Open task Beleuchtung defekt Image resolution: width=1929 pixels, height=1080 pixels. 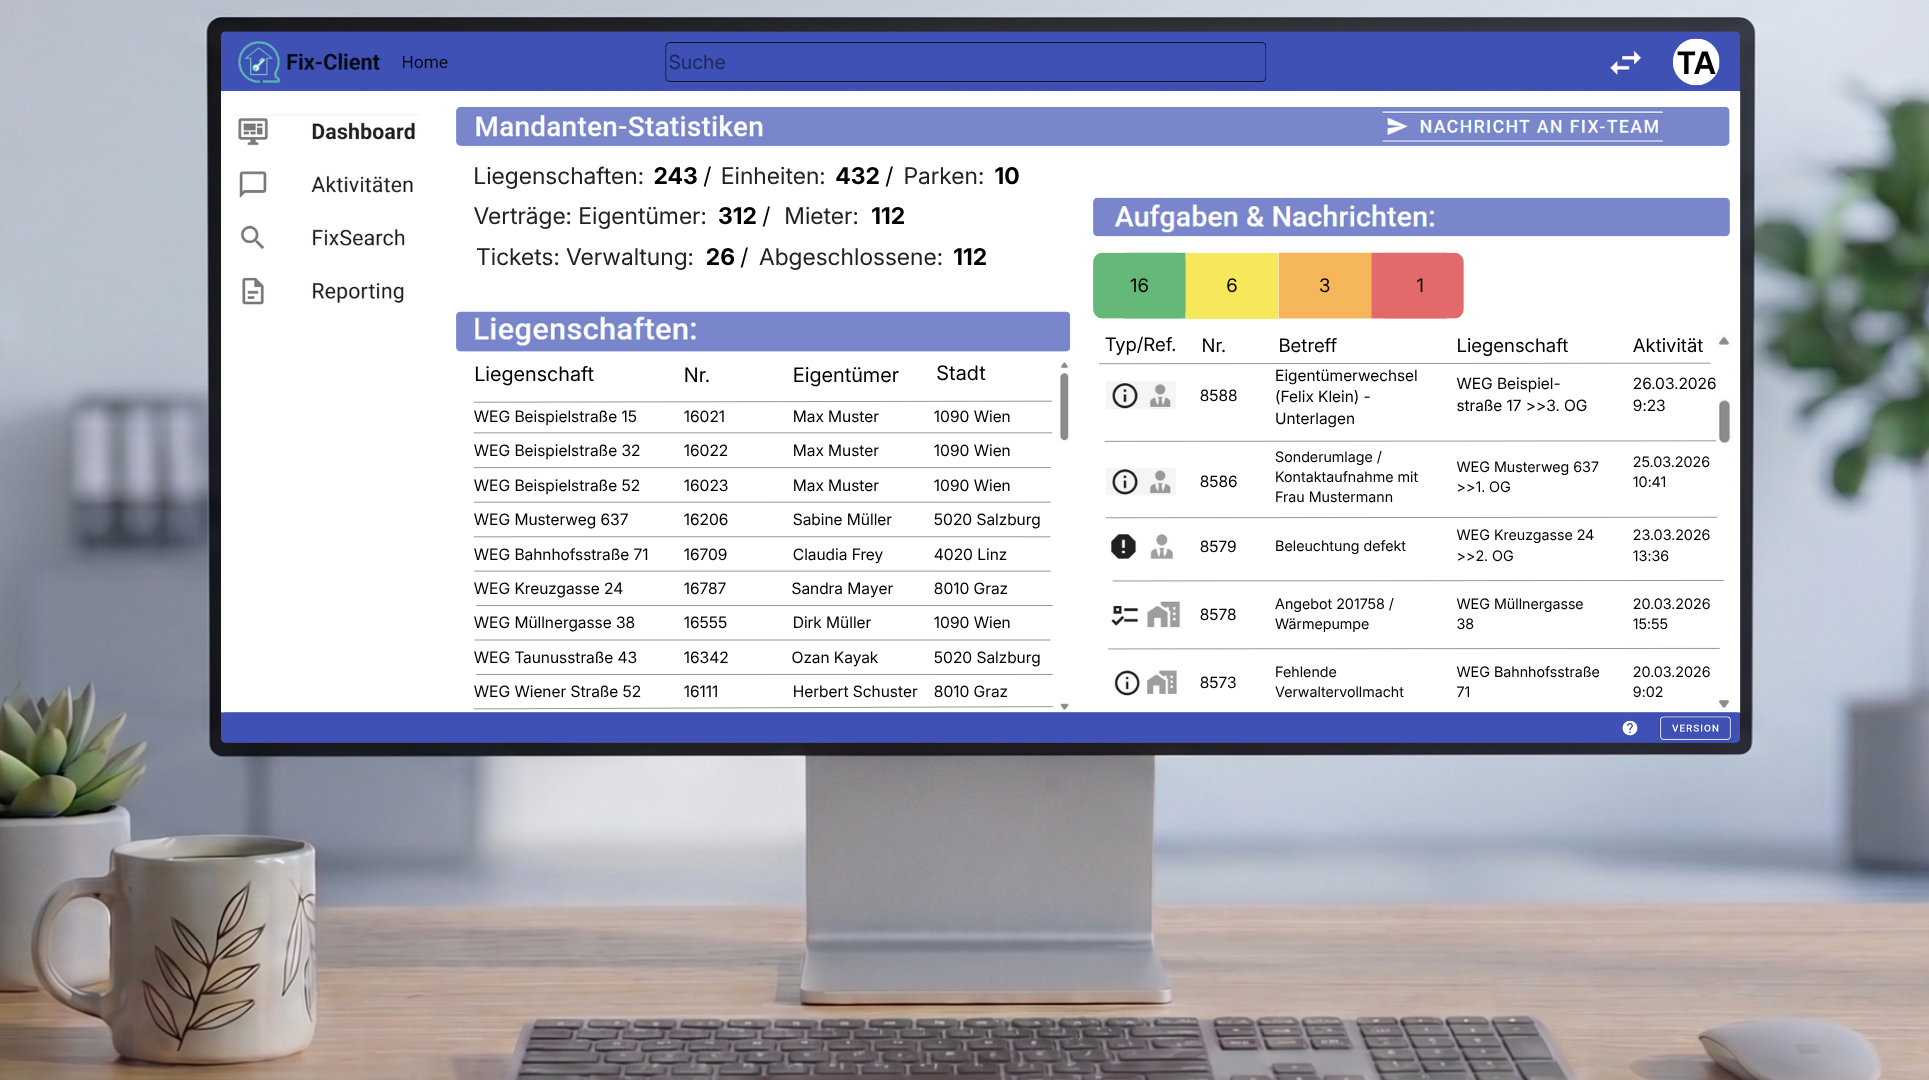tap(1340, 546)
